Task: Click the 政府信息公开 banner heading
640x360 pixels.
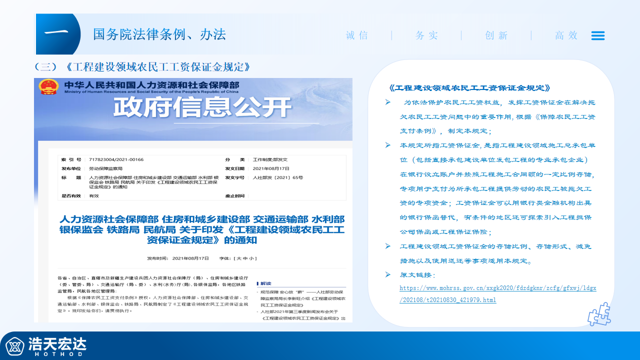Action: click(202, 107)
